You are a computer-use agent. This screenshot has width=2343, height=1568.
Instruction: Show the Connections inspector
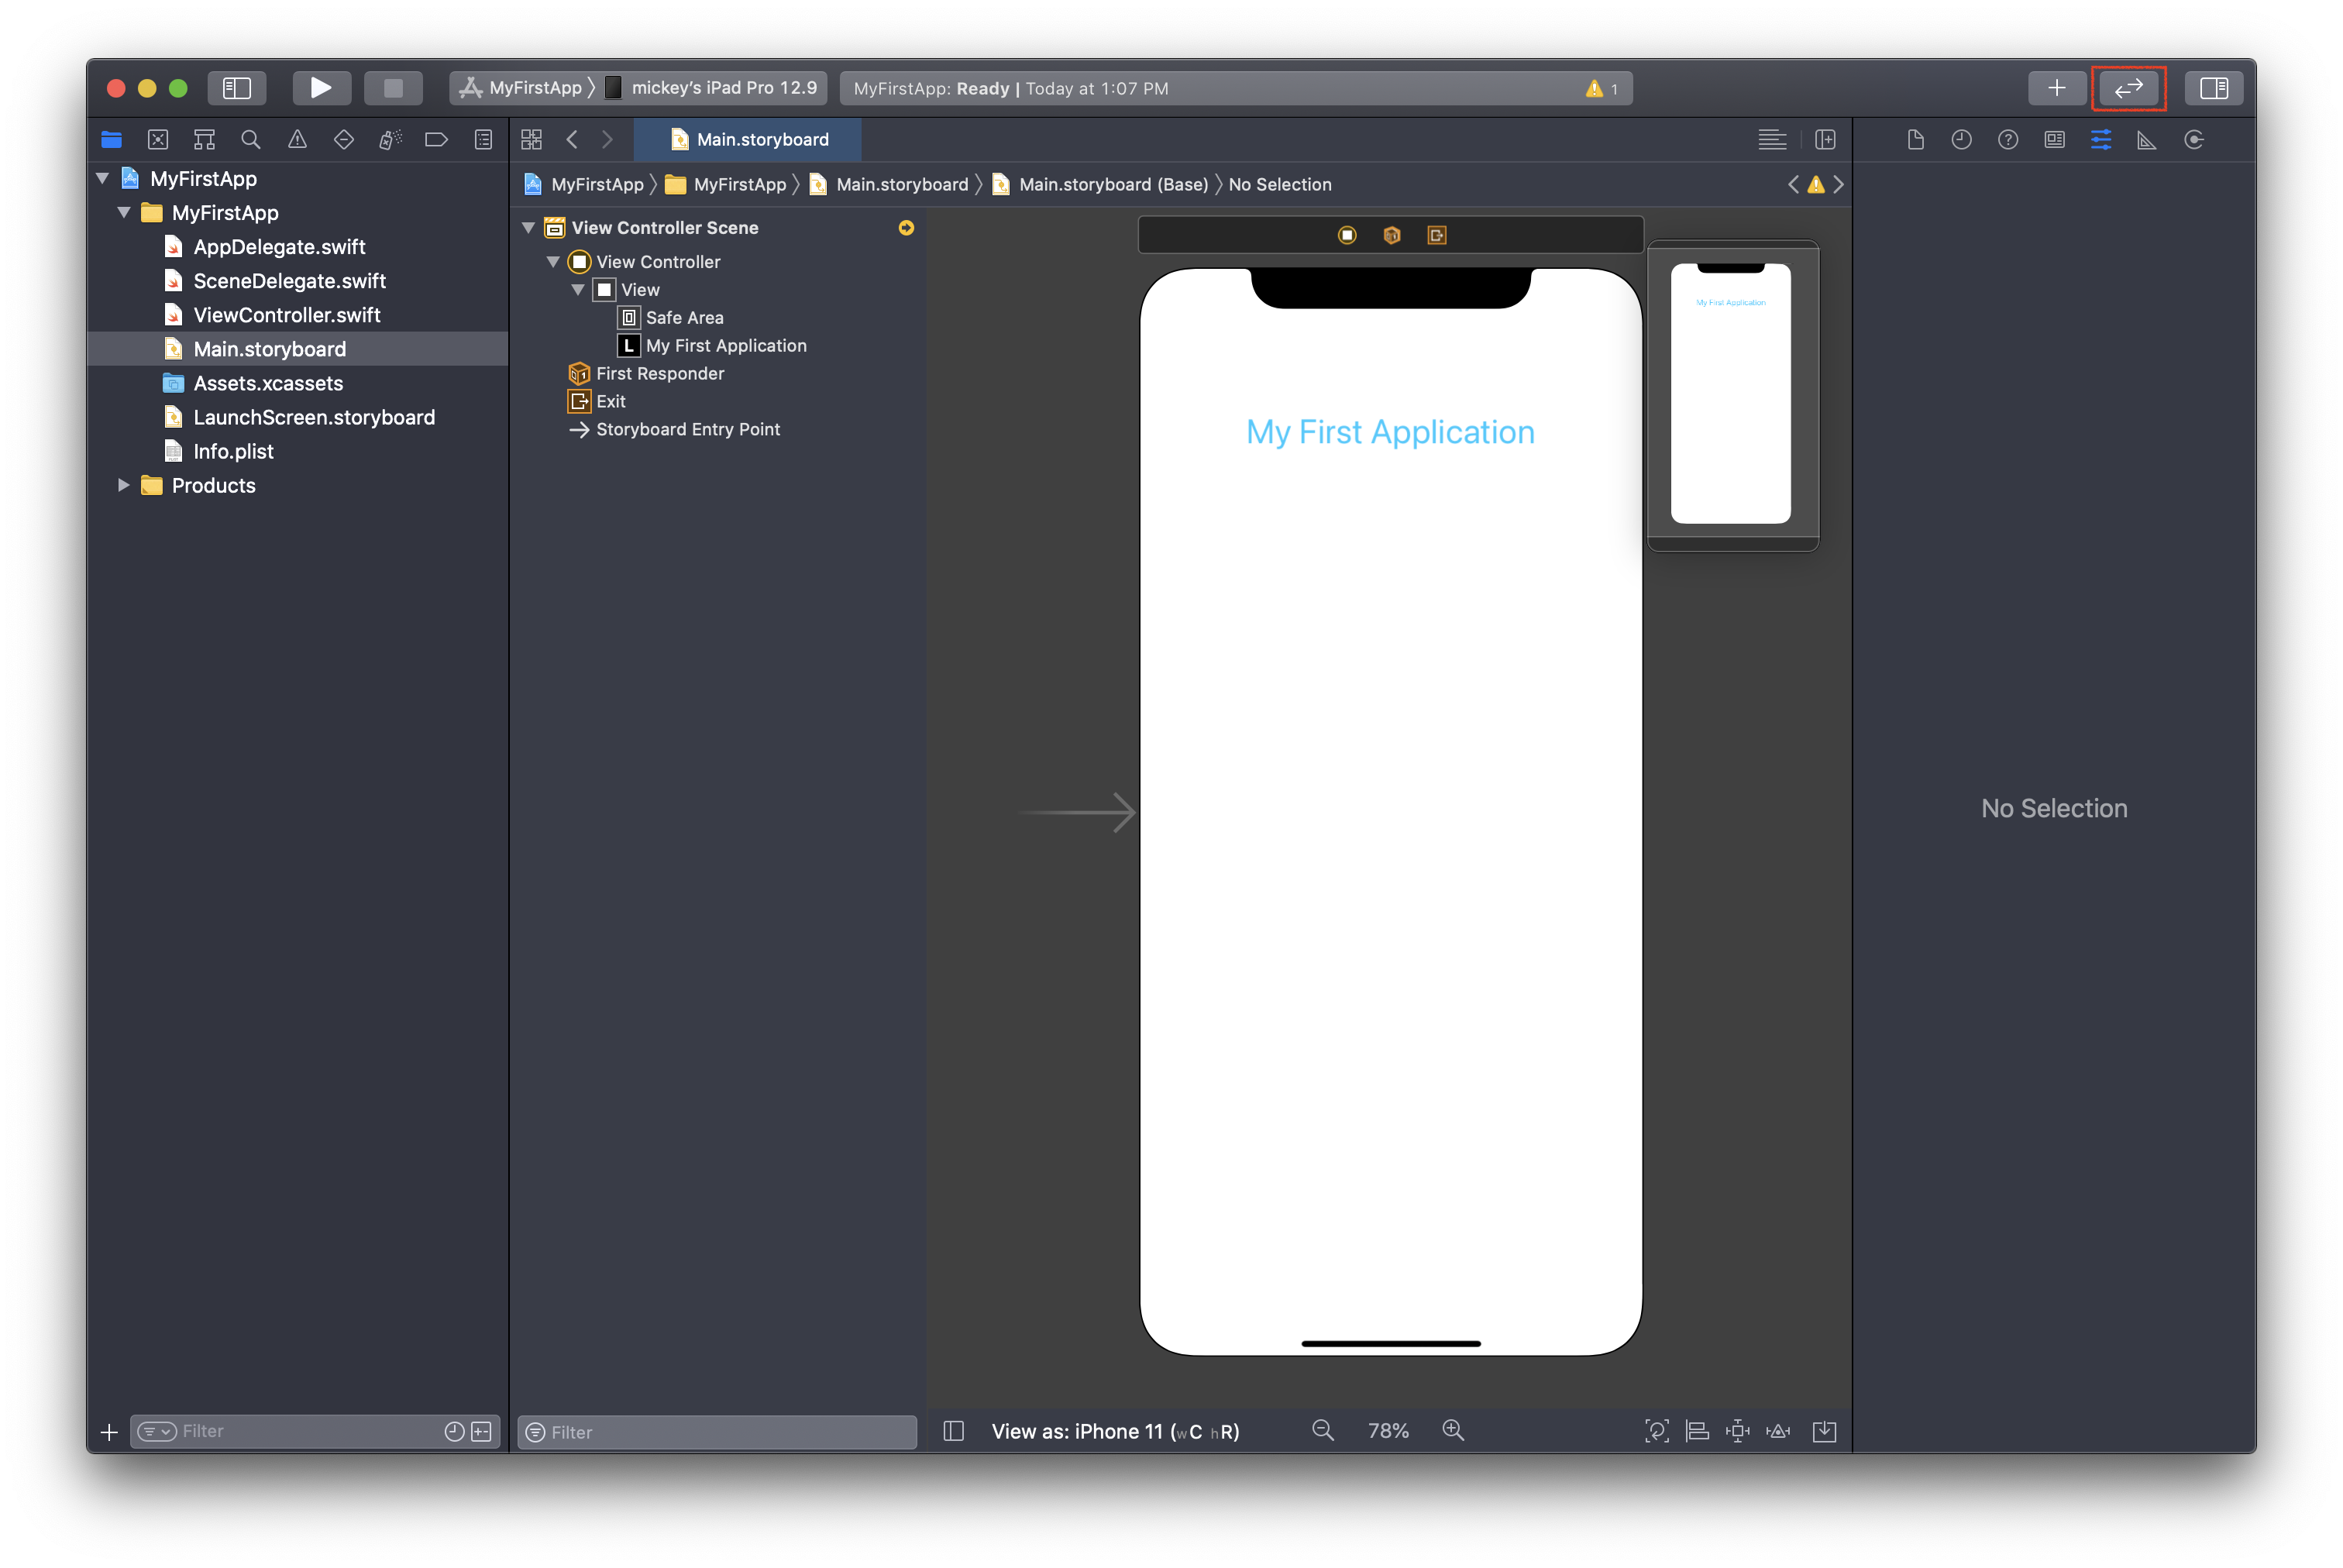tap(2194, 139)
